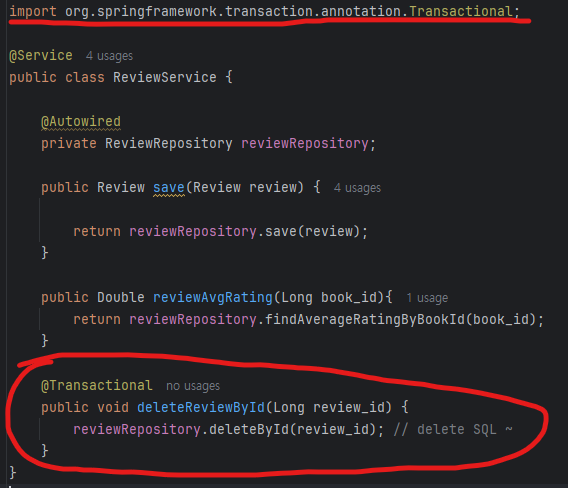Click the Transactional class name in the import line
568x488 pixels.
(x=460, y=12)
